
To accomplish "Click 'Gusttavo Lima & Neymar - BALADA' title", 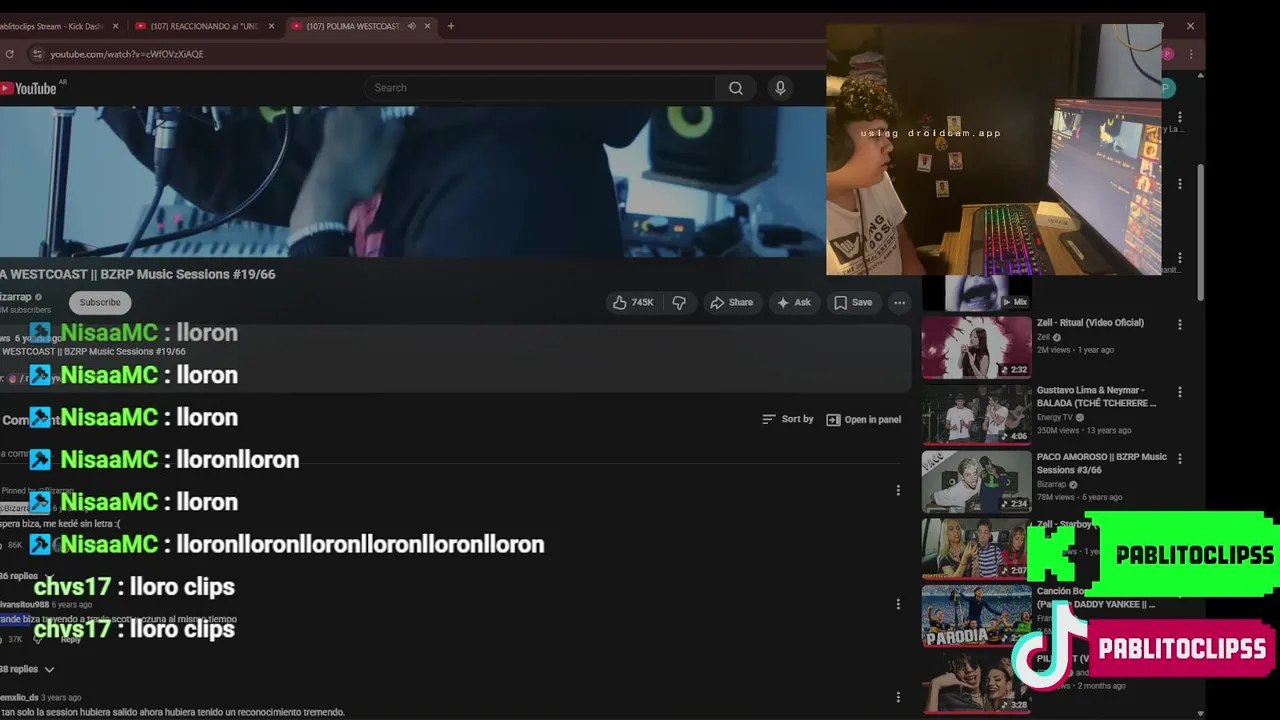I will click(x=1097, y=396).
